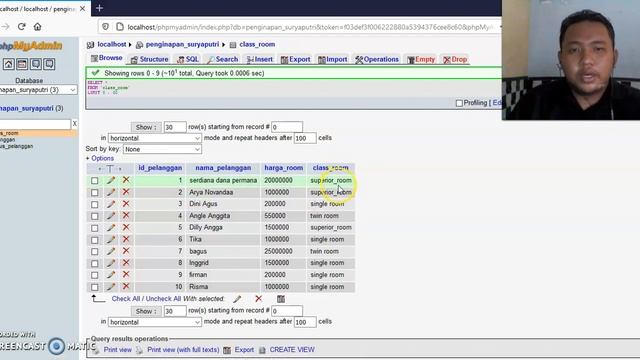Edit the Angle Anggita row
640x360 pixels.
pyautogui.click(x=111, y=216)
